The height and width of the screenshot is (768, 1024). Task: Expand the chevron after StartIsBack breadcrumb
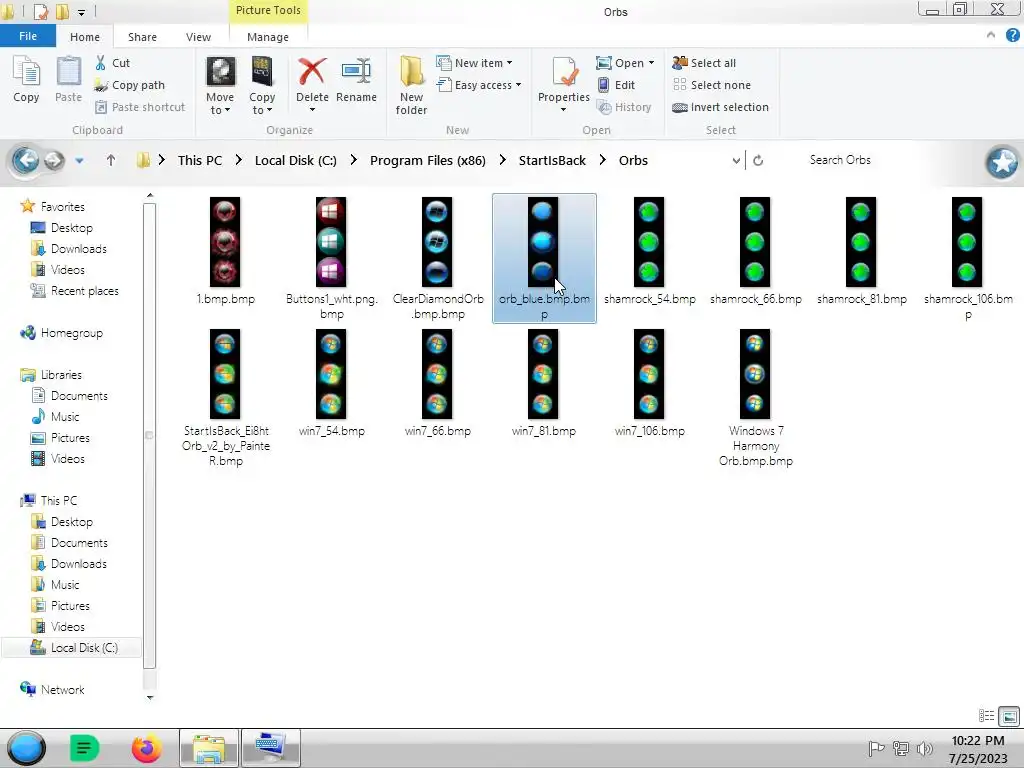[602, 160]
